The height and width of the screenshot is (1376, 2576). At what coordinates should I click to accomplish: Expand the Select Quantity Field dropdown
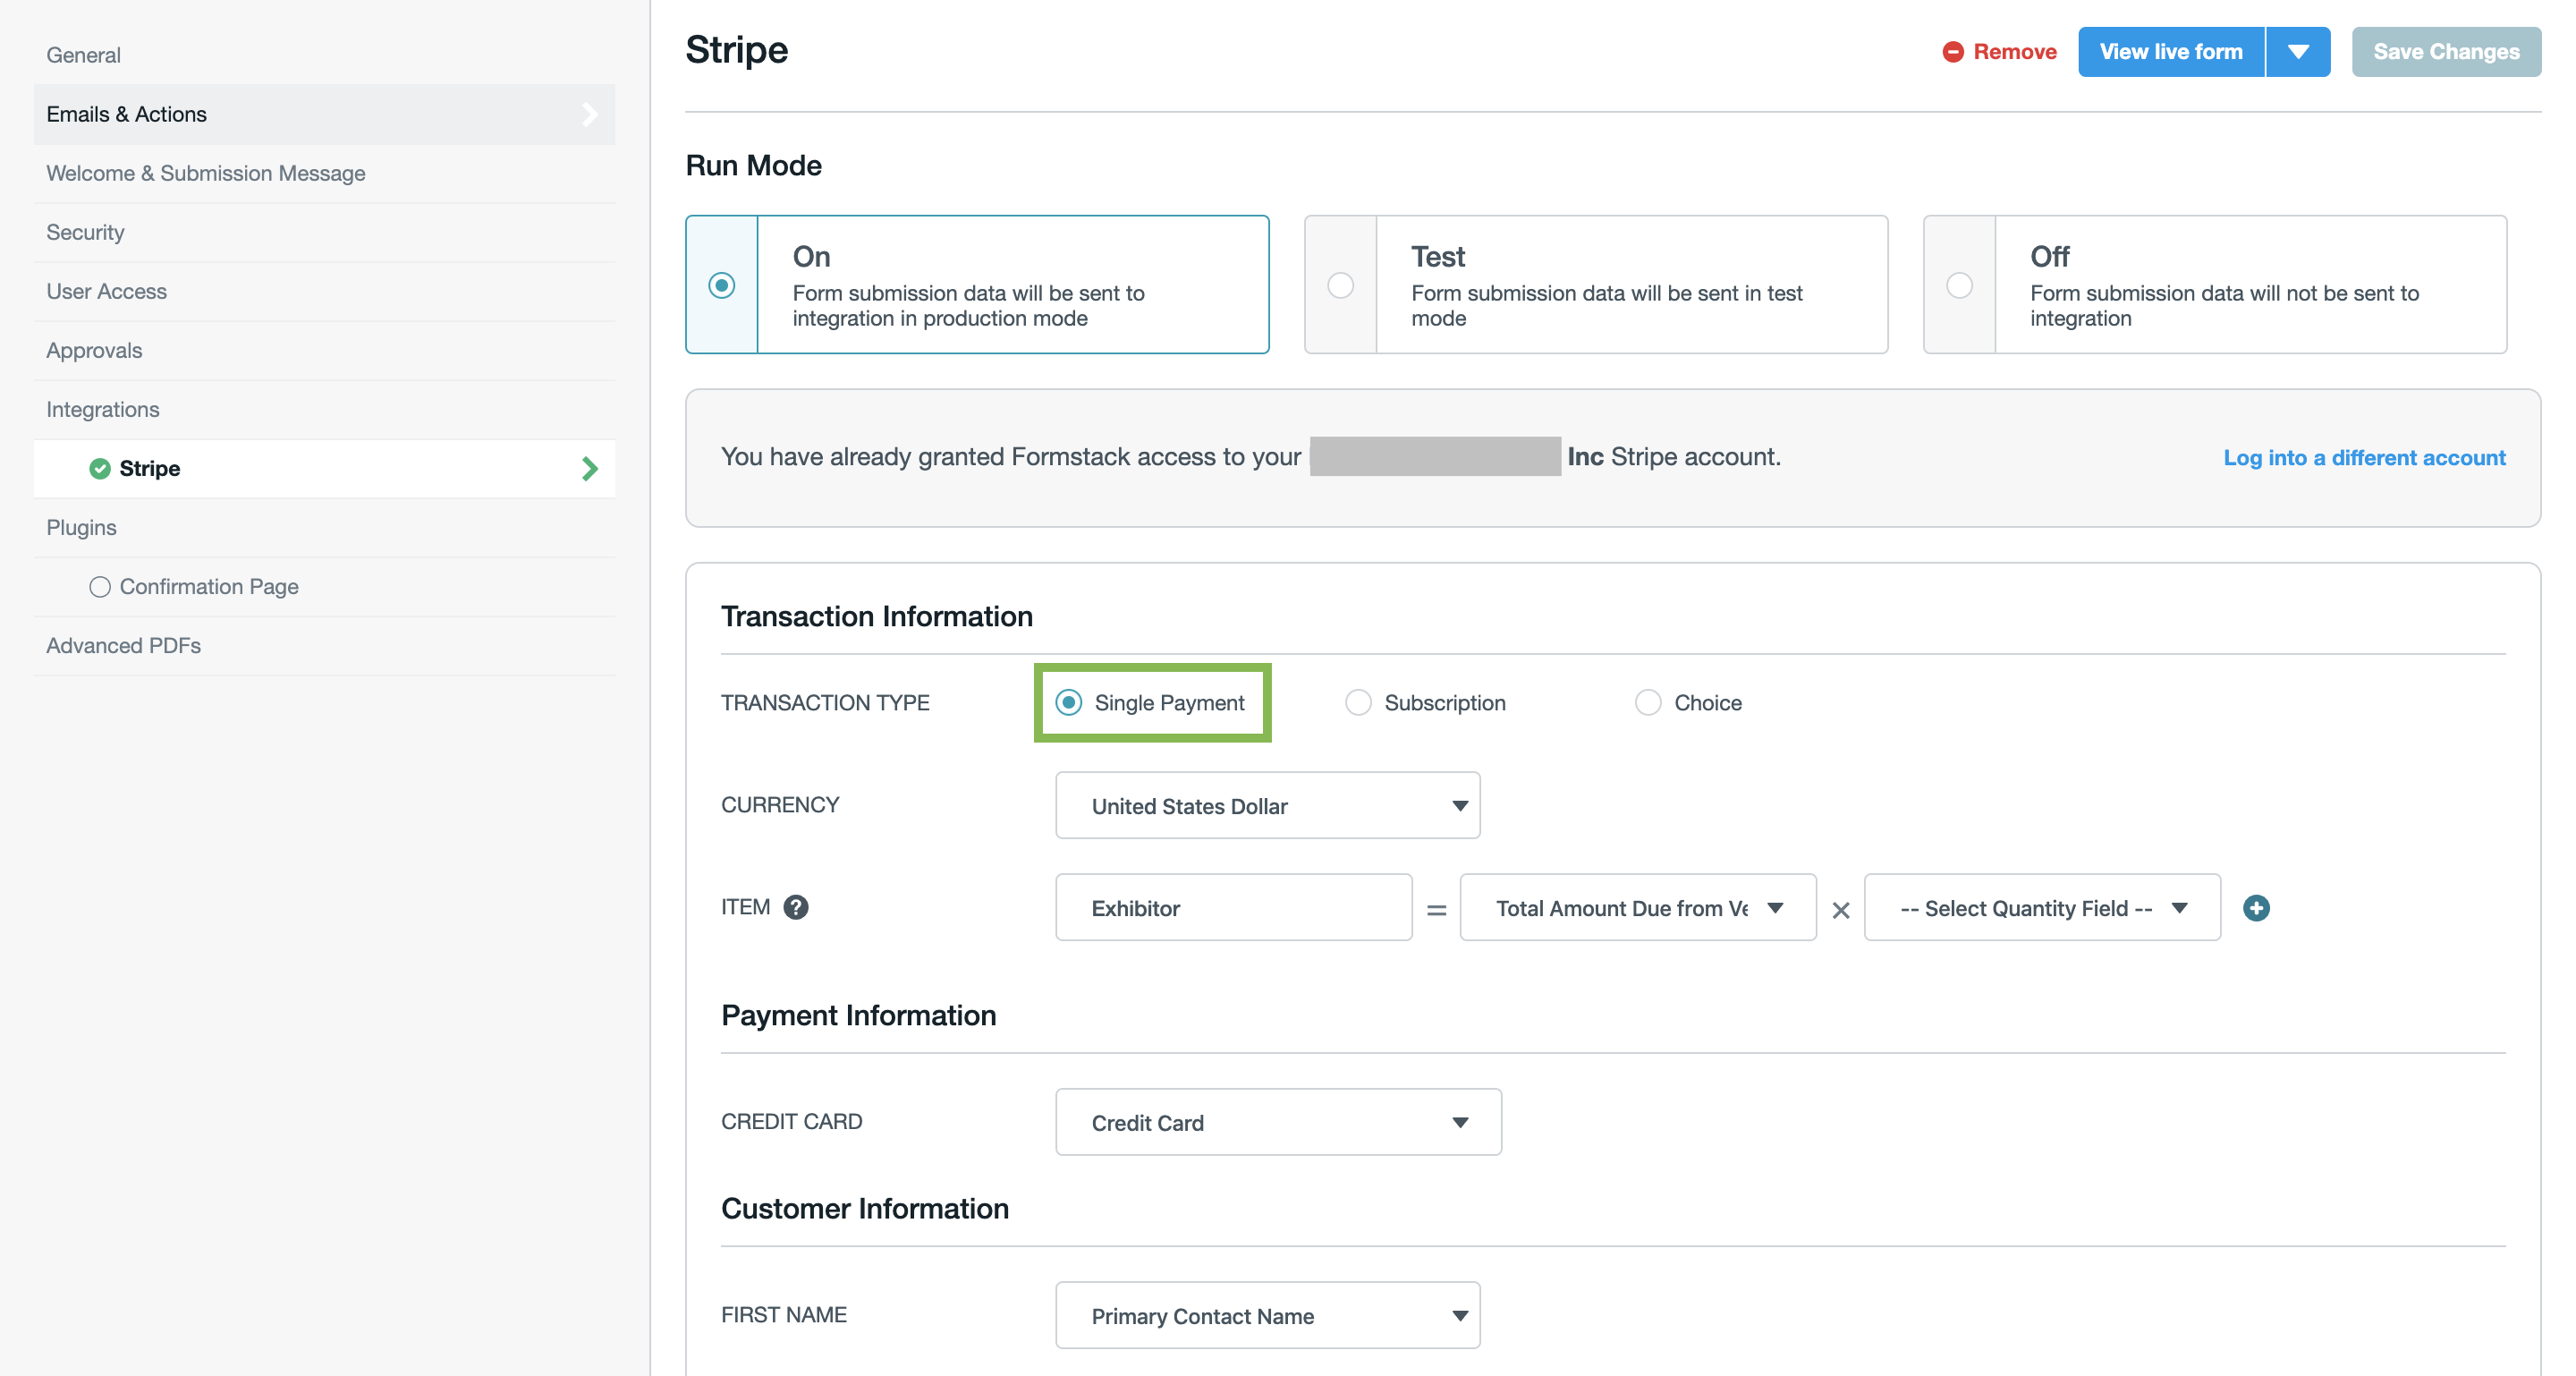click(x=2041, y=908)
